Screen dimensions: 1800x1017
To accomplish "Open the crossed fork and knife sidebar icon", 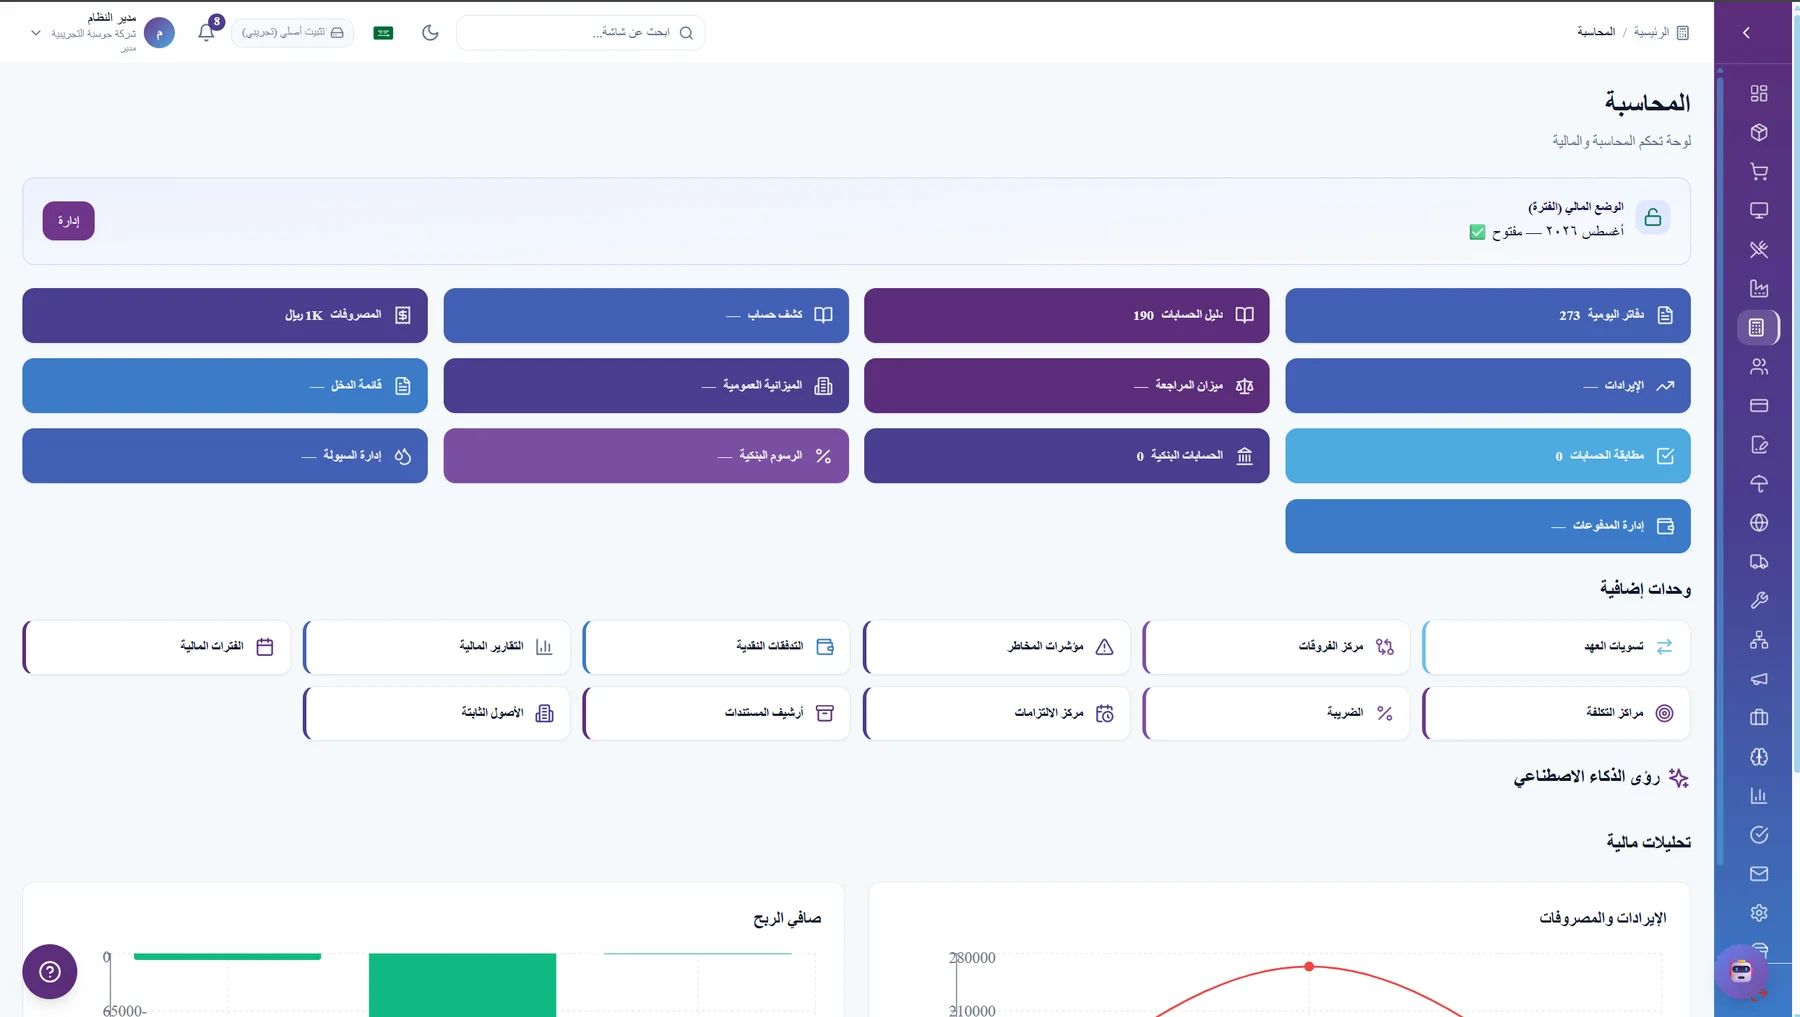I will (x=1759, y=249).
